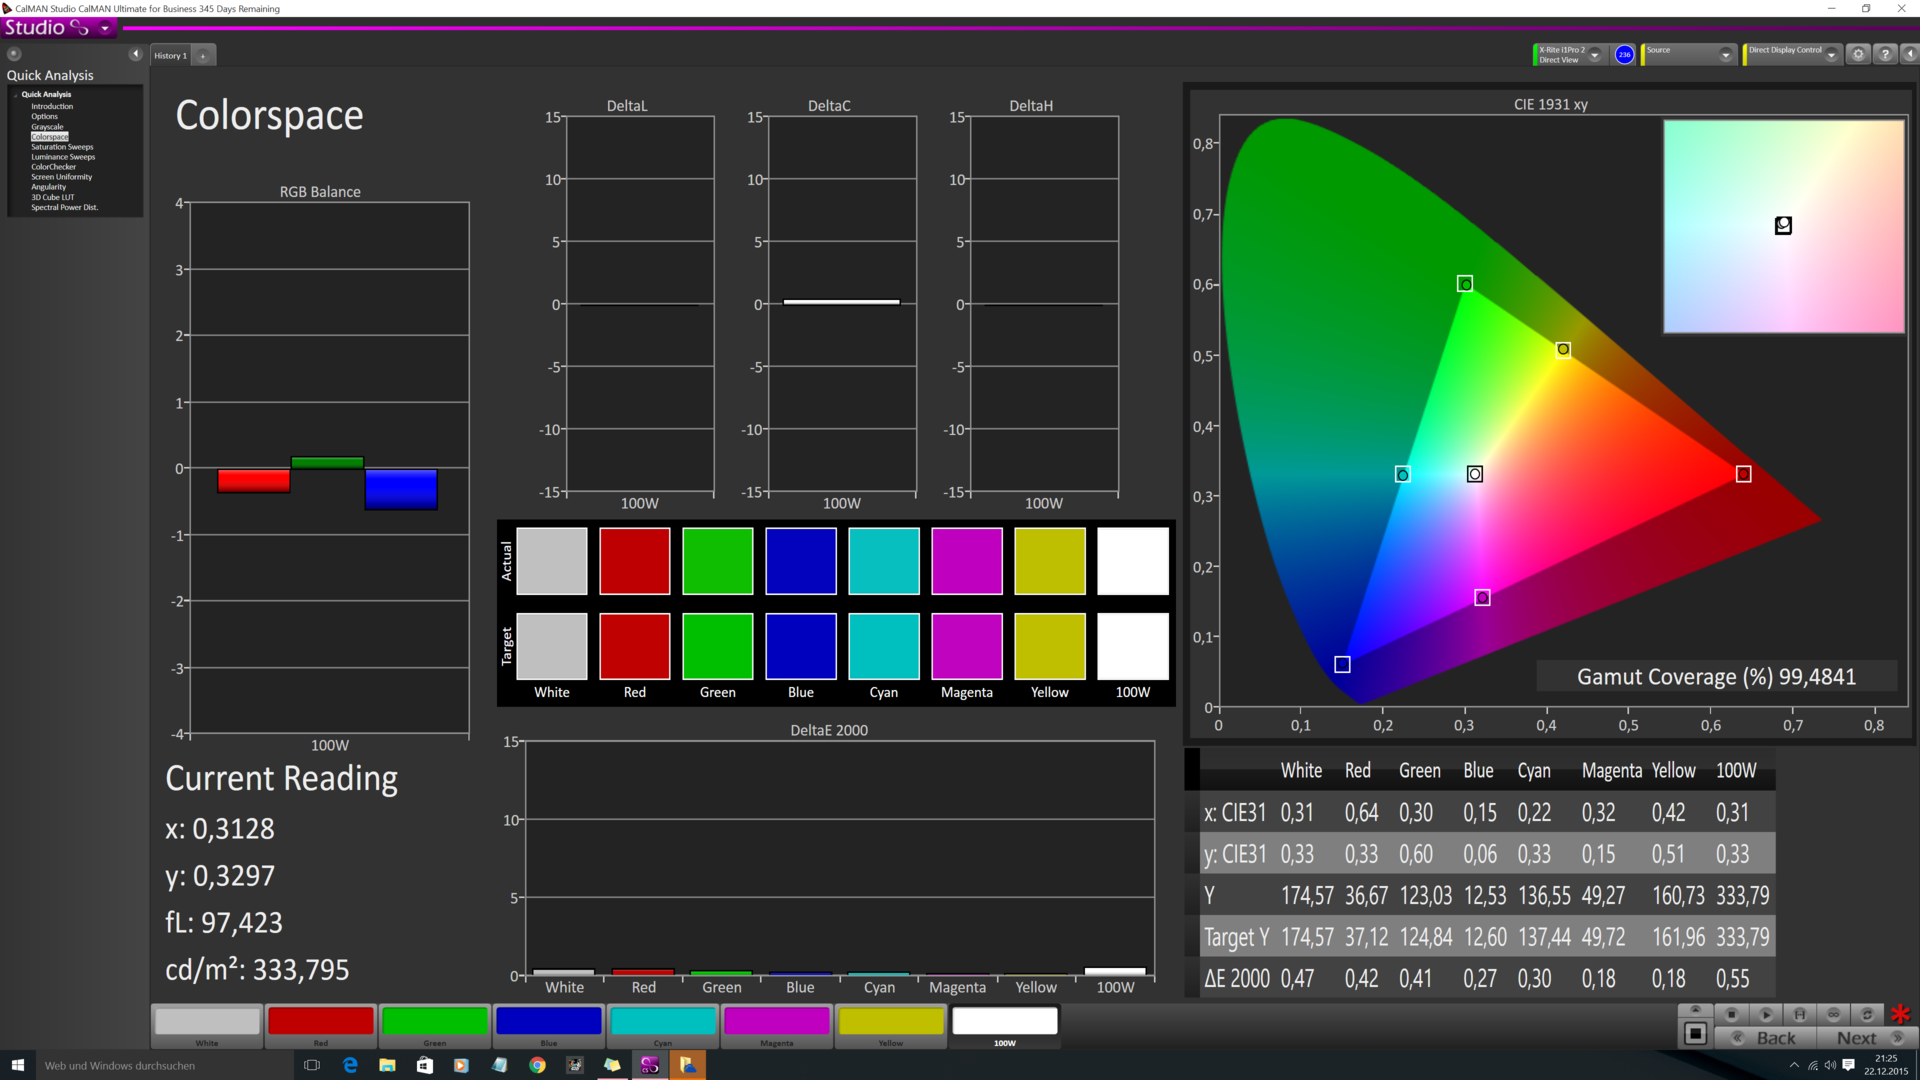Click the continuous read infinity icon
1920x1080 pixels.
[1833, 1014]
